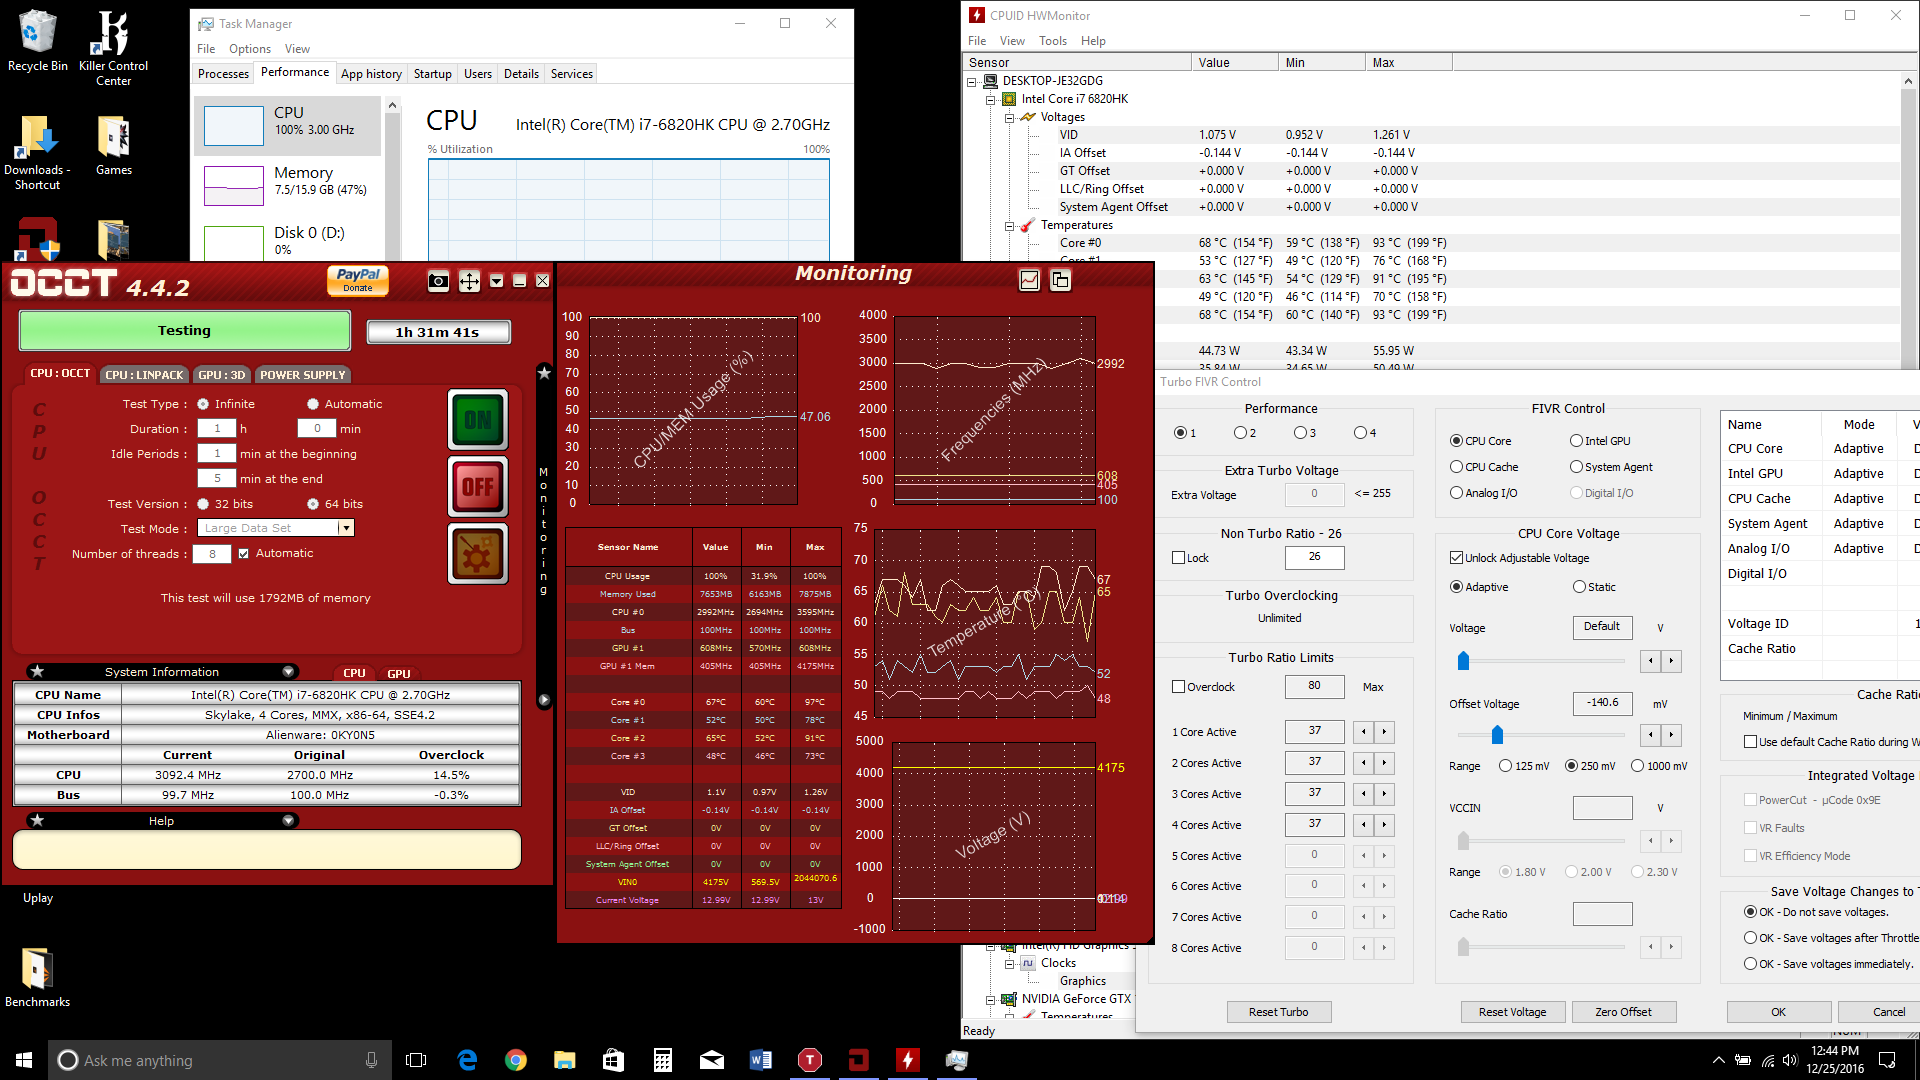Screen dimensions: 1920x1080
Task: Click the window copy icon in Monitoring header
Action: [1060, 280]
